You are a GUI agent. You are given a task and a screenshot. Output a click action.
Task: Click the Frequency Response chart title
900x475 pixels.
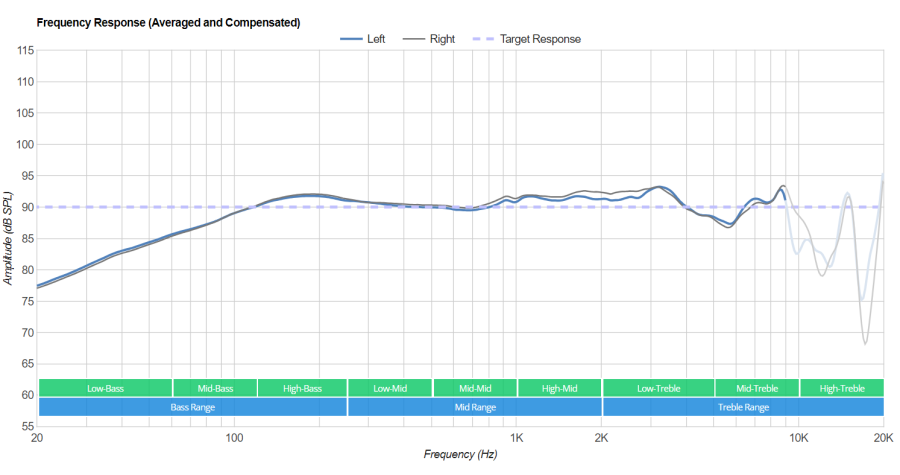[168, 22]
